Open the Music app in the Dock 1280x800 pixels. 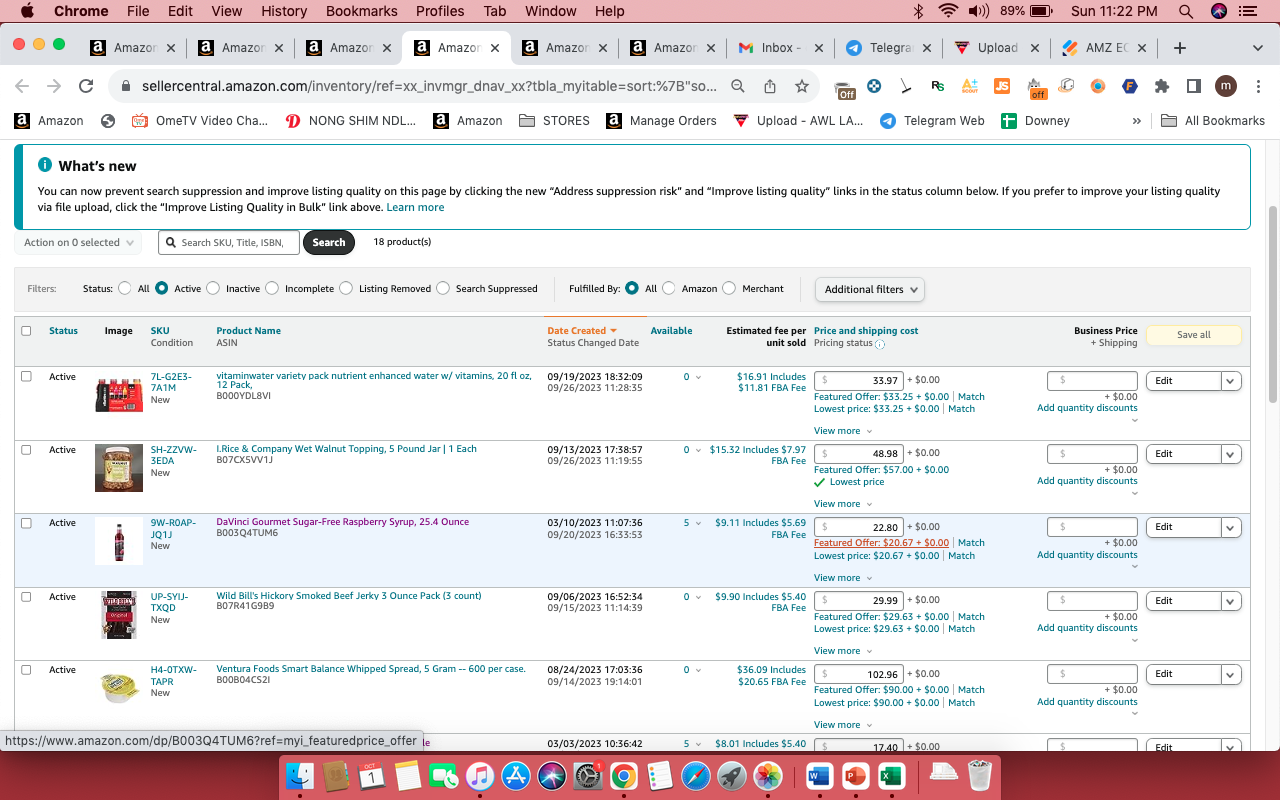(x=480, y=775)
